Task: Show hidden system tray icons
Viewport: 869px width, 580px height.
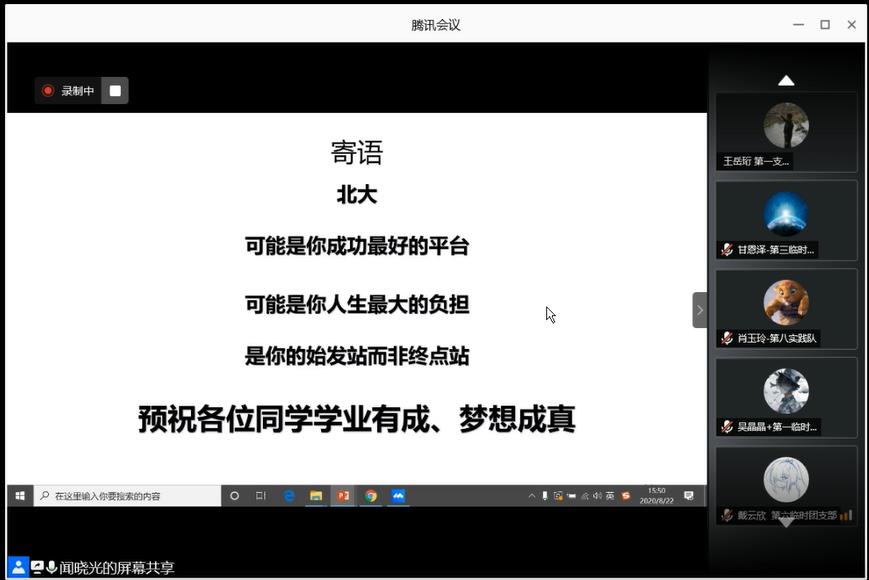Action: pos(532,496)
